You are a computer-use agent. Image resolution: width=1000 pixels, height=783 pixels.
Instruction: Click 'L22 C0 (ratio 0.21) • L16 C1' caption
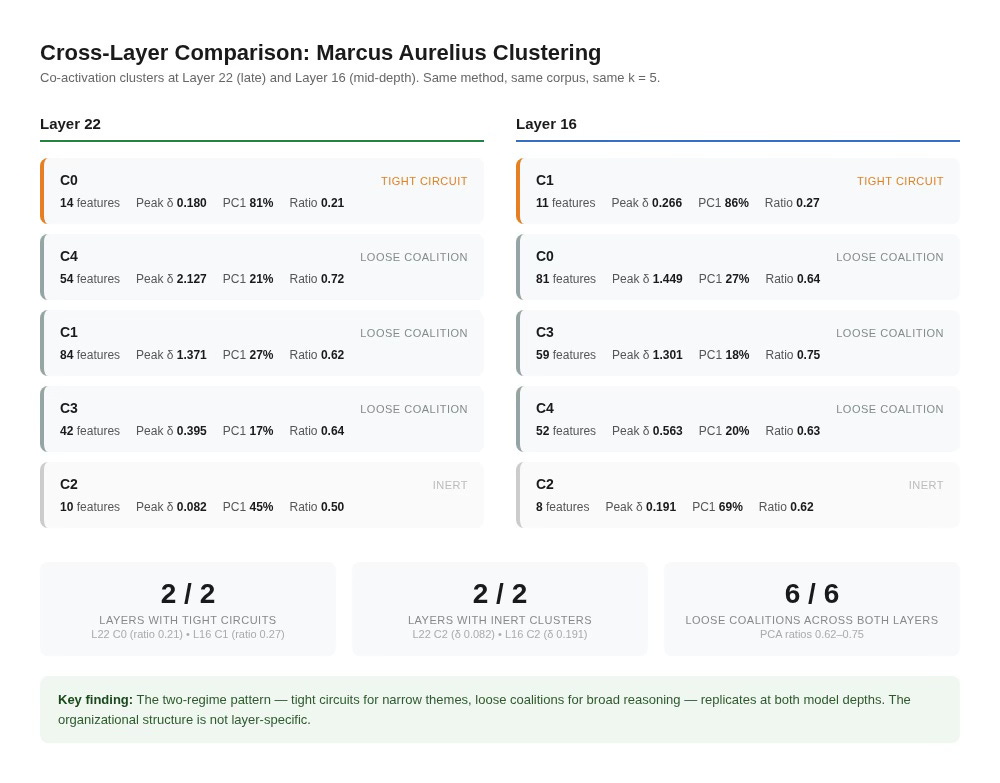[188, 634]
